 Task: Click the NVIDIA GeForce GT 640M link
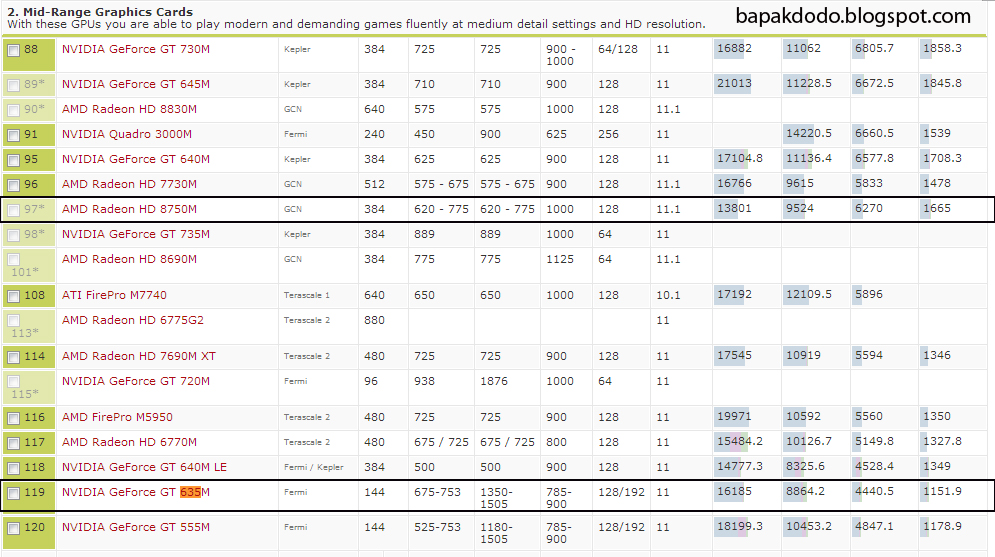coord(136,159)
